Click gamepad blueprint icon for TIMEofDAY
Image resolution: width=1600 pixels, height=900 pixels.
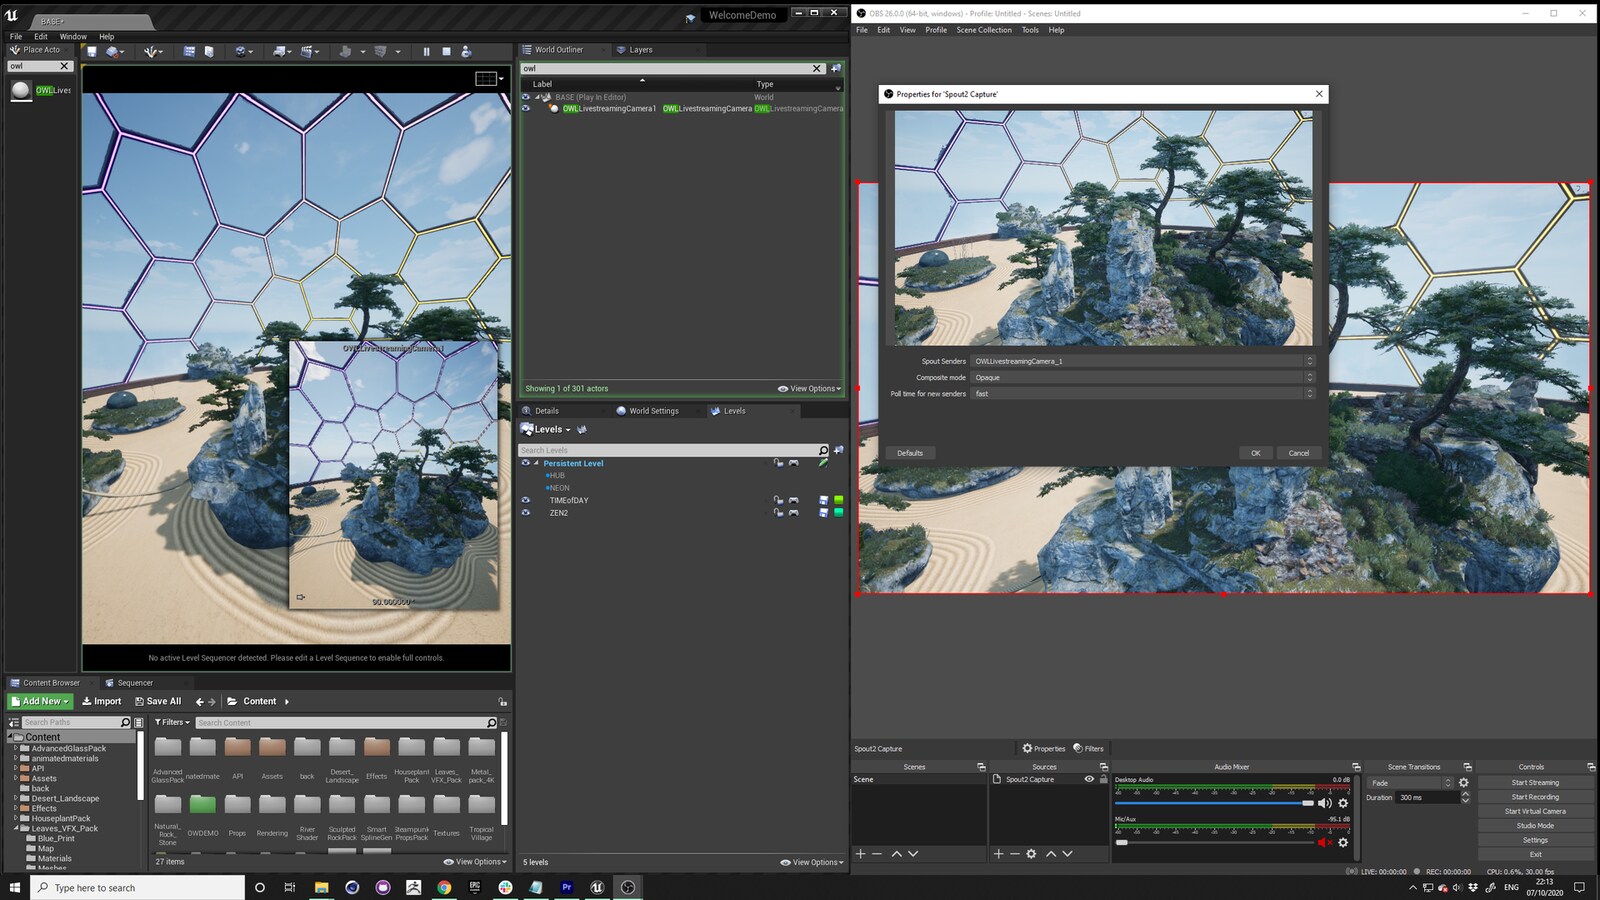pos(793,500)
